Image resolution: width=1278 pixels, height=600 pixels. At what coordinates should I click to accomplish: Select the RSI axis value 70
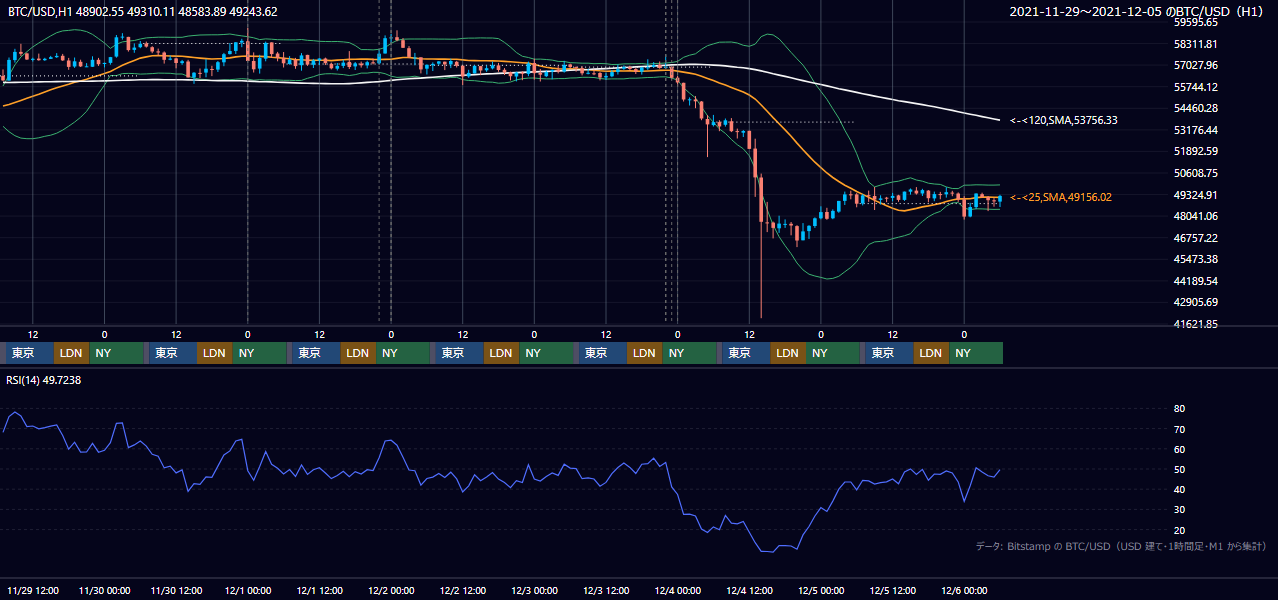point(1179,429)
